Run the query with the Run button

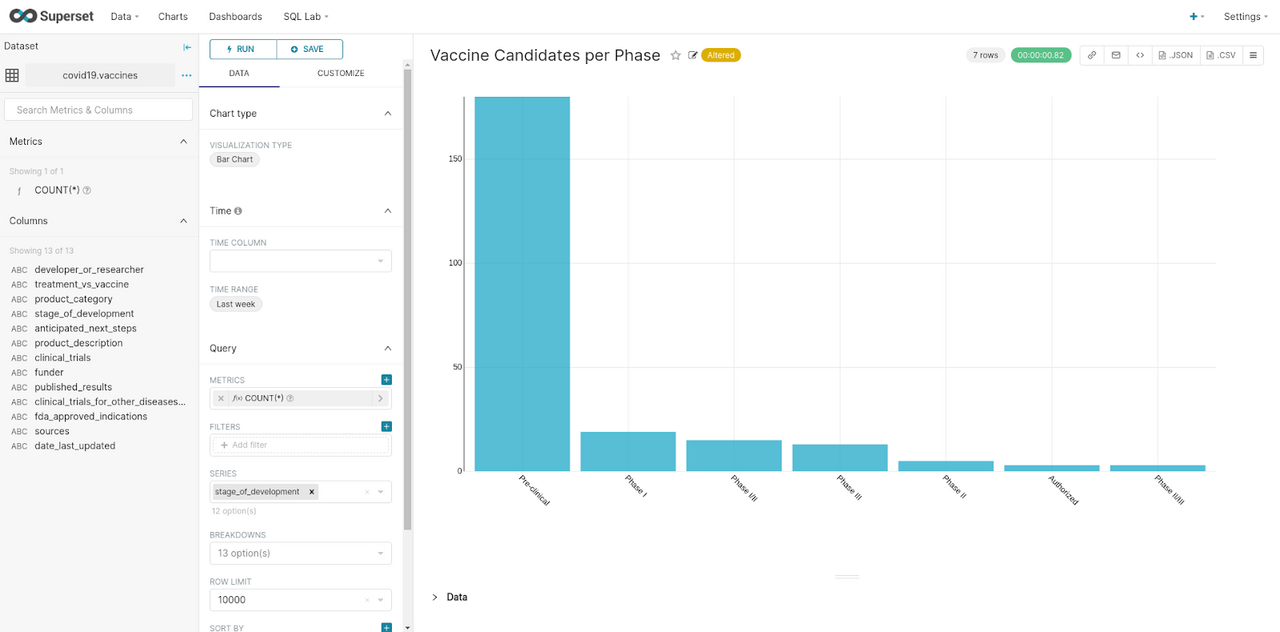(239, 48)
